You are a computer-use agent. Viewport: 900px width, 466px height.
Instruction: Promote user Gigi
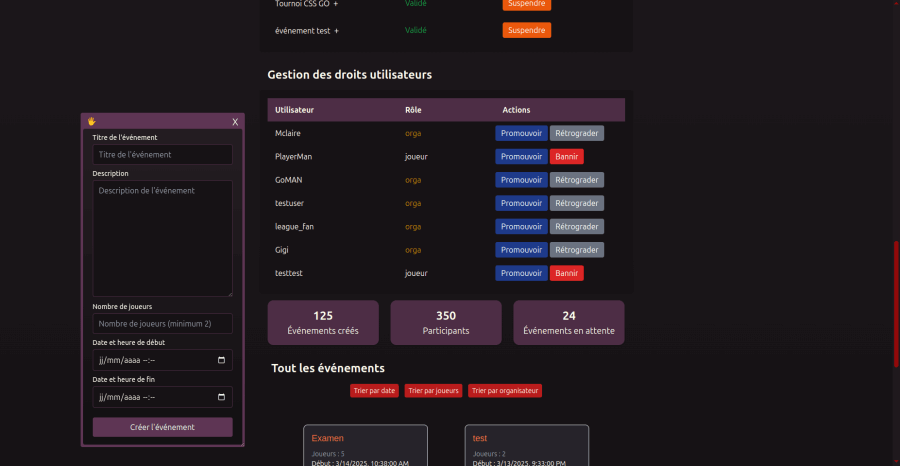(521, 250)
